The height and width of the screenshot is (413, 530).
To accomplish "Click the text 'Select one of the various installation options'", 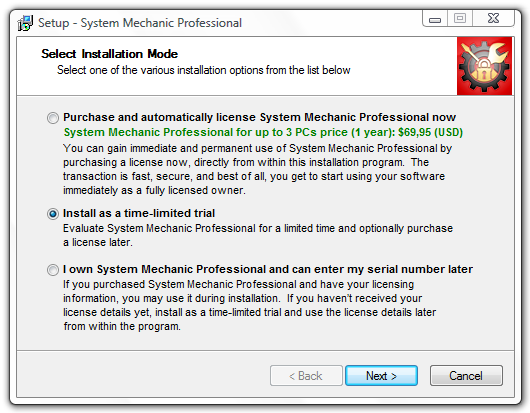I will click(x=203, y=70).
